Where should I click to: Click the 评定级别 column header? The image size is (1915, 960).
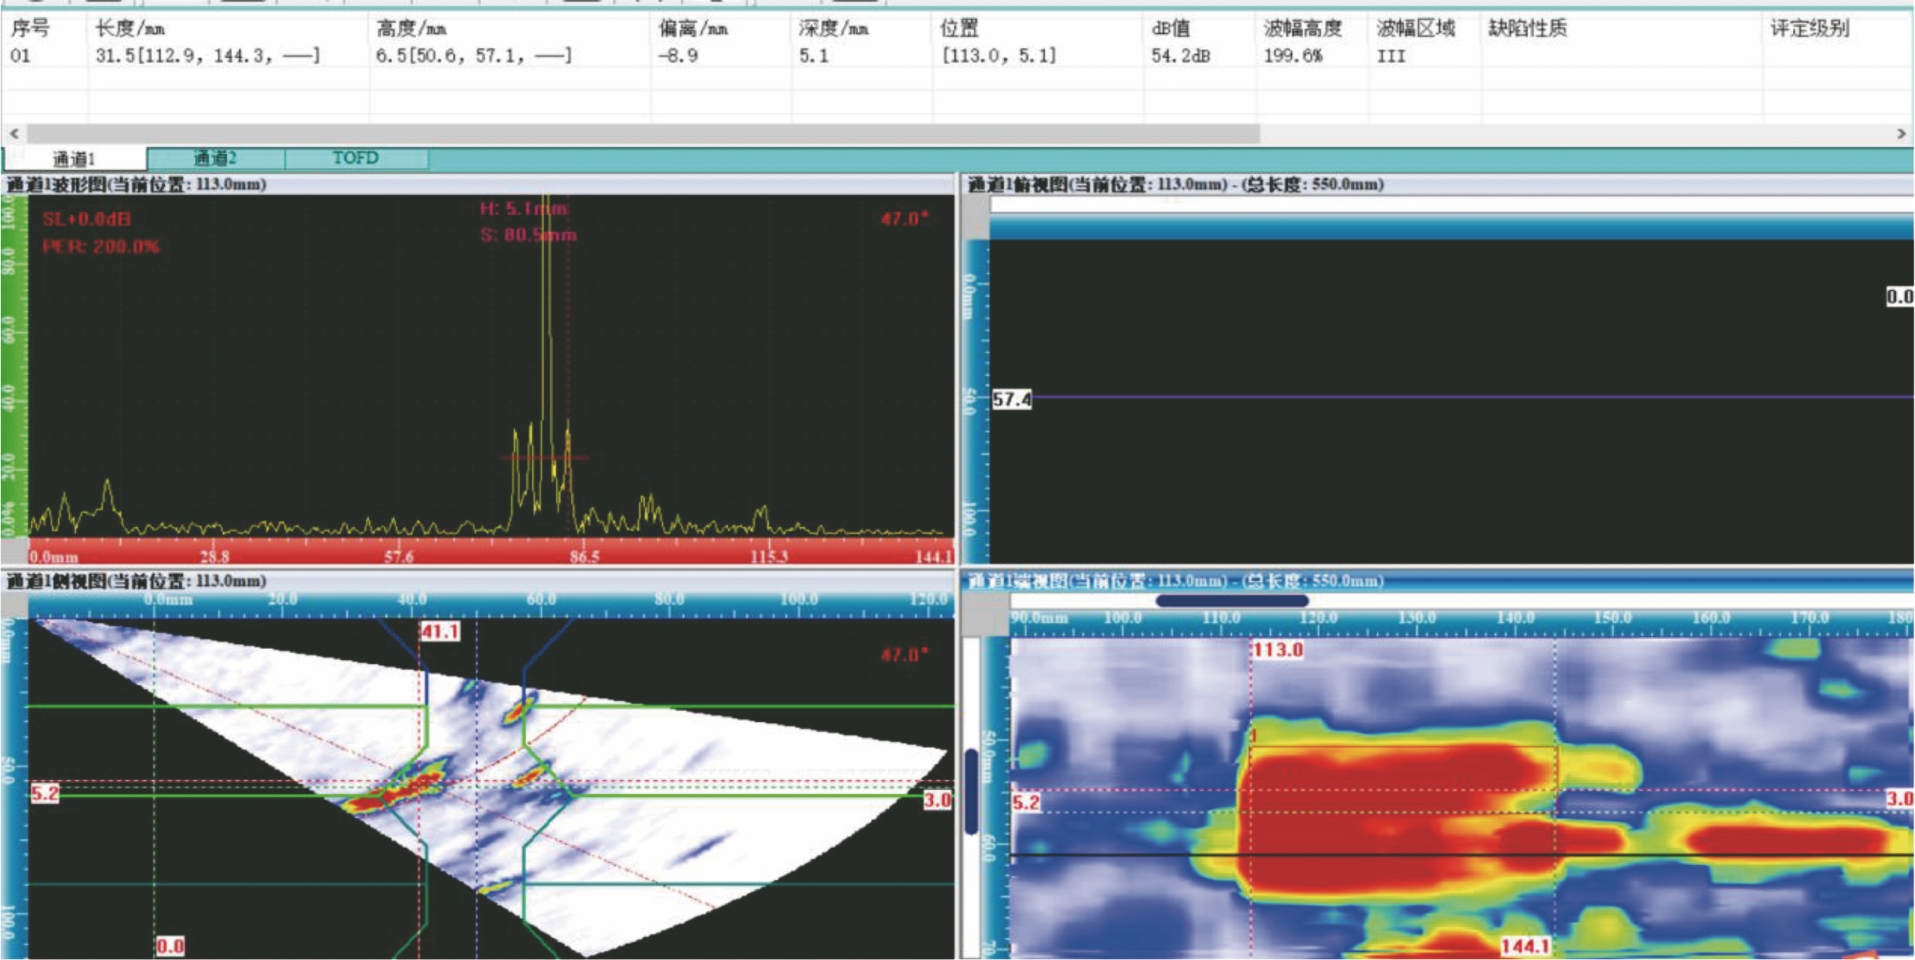[1809, 28]
